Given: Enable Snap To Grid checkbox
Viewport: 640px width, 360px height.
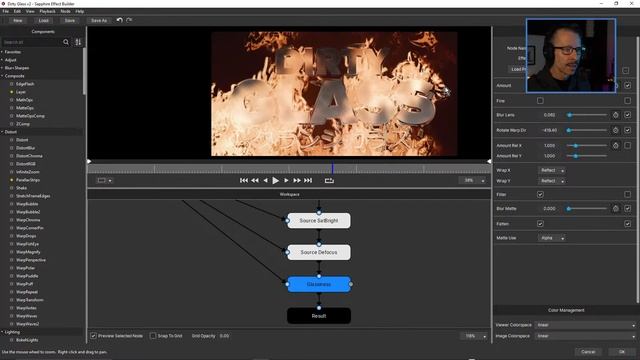Looking at the screenshot, I should pyautogui.click(x=153, y=336).
